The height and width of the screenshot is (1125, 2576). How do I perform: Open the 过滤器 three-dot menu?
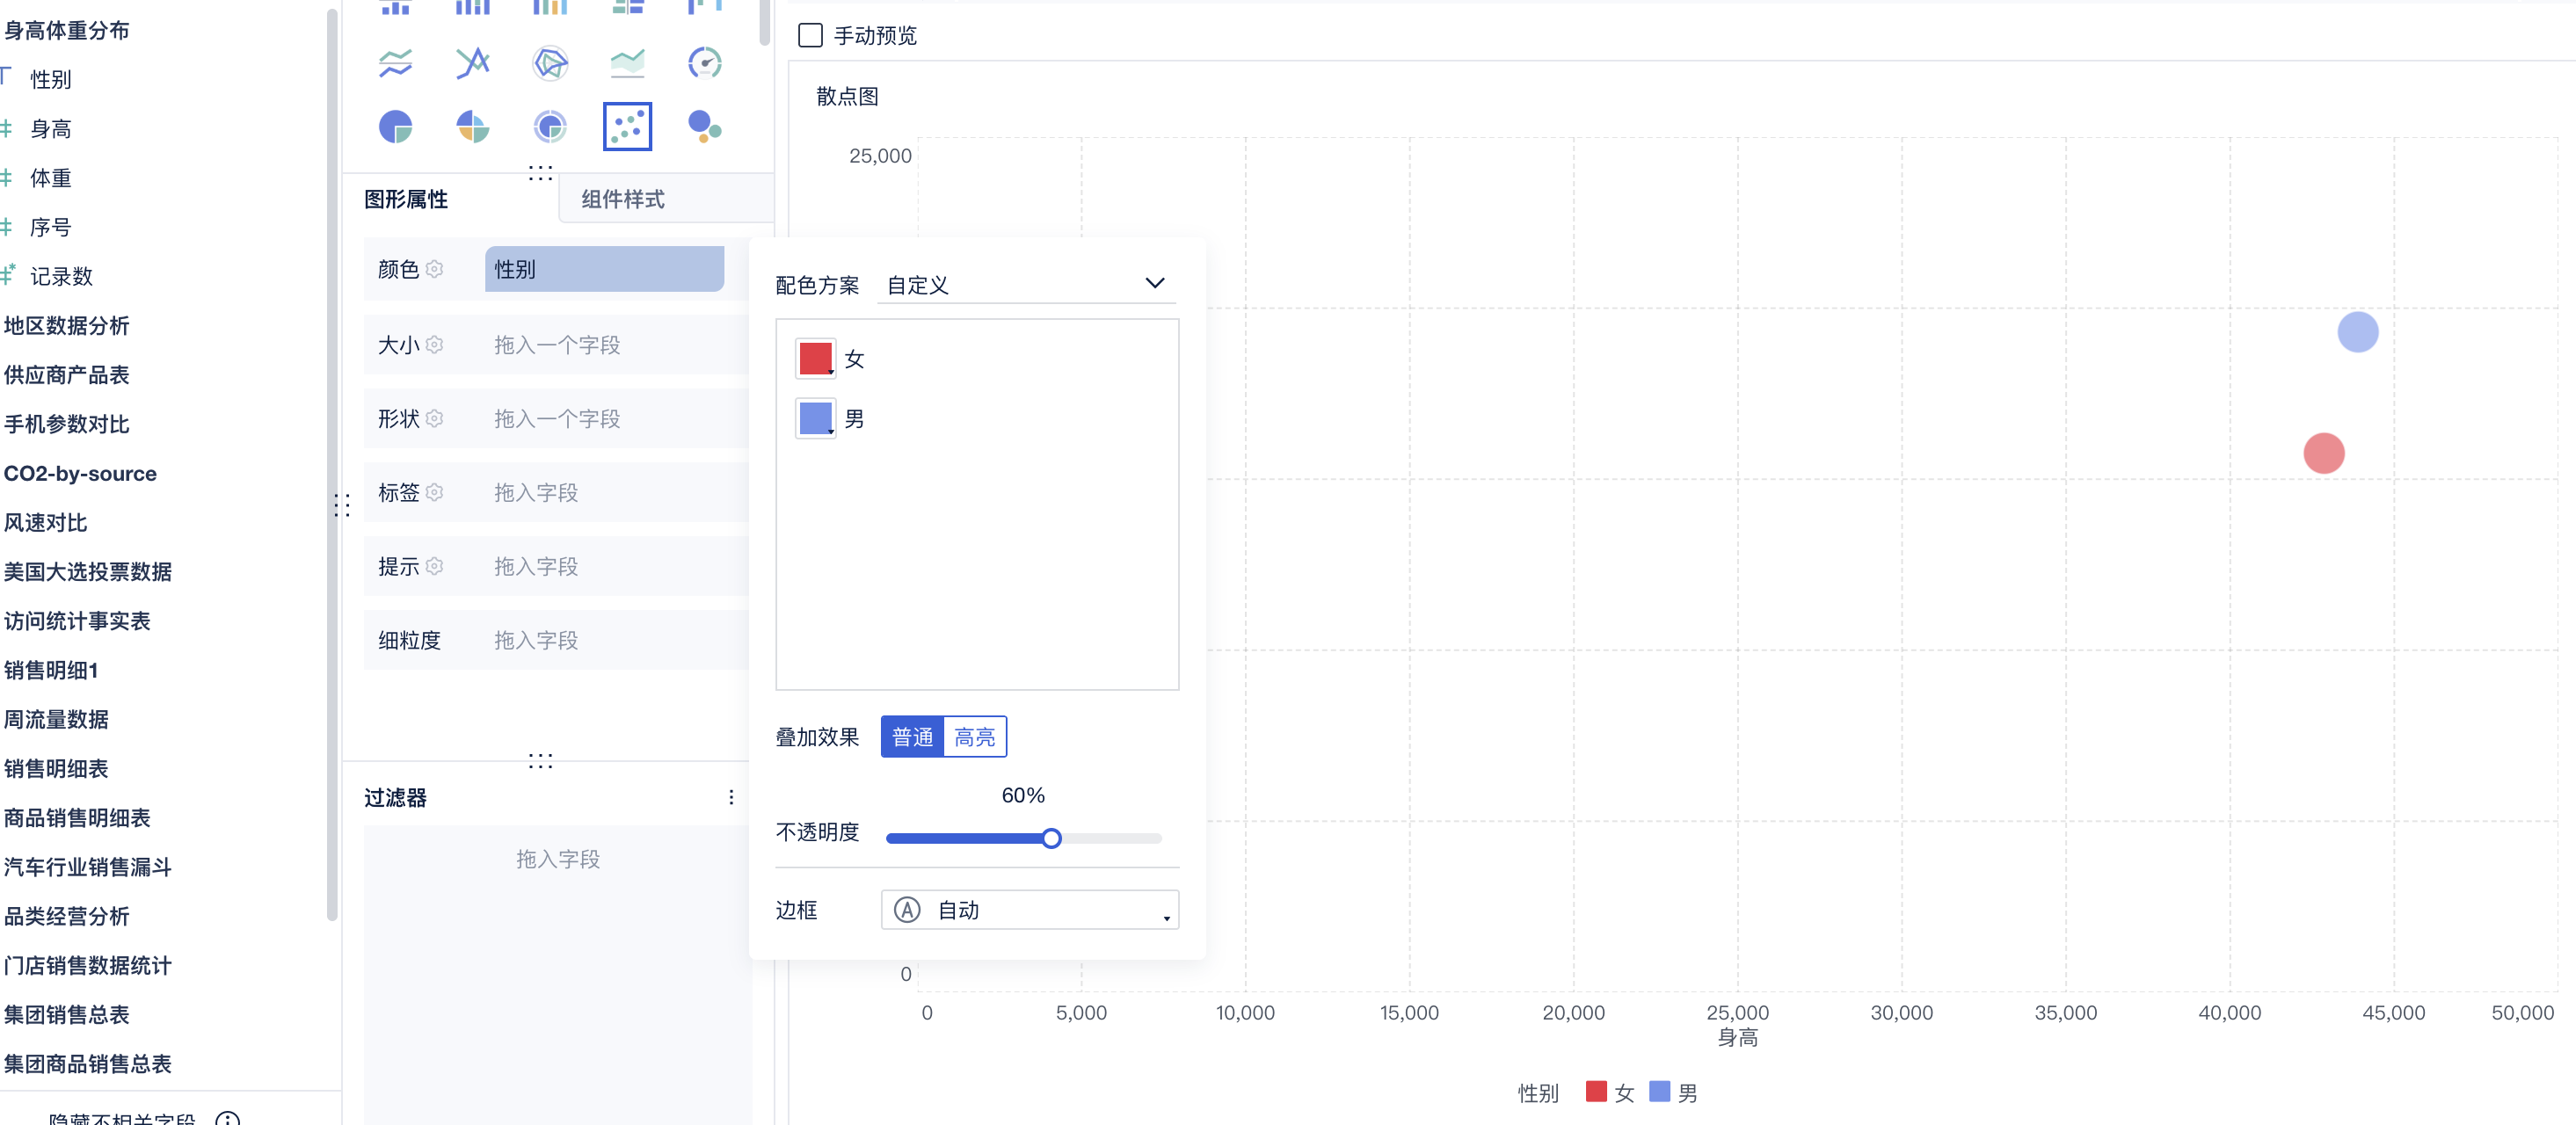[x=731, y=797]
